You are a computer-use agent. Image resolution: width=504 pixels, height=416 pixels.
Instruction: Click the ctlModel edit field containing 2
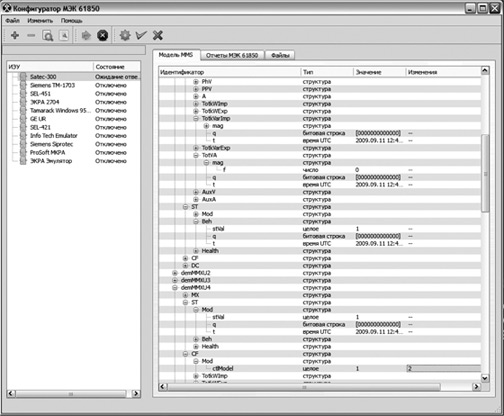[443, 368]
